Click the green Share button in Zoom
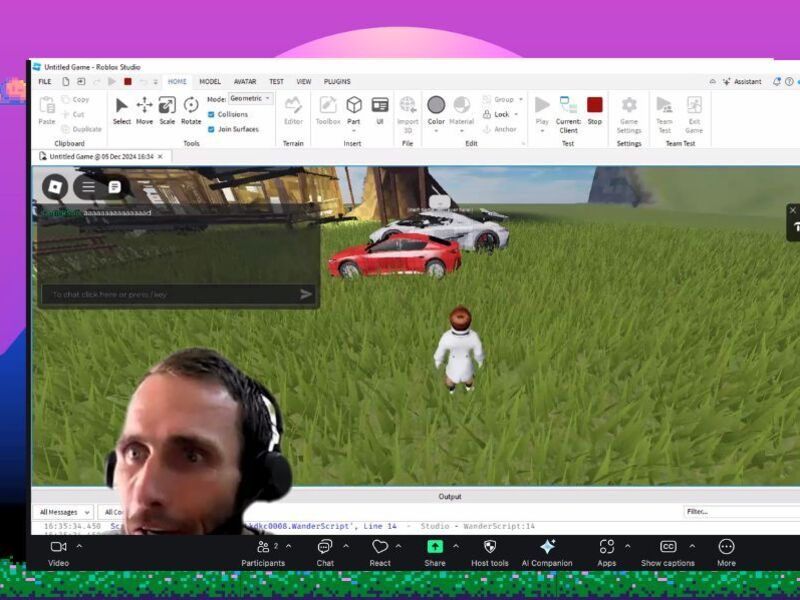This screenshot has height=600, width=800. [435, 547]
